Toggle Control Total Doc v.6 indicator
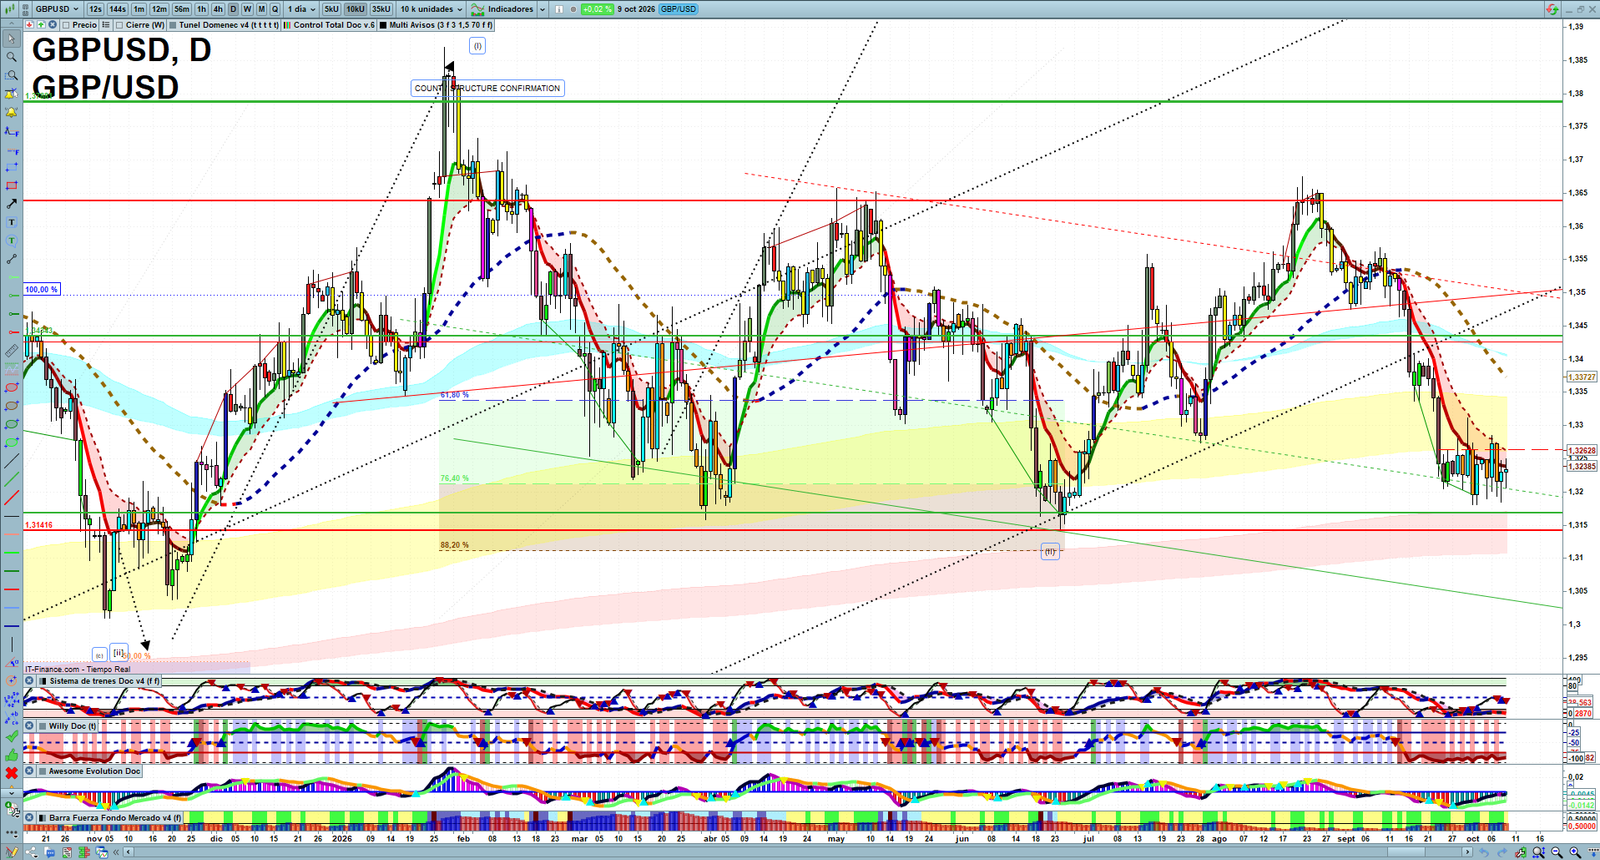The width and height of the screenshot is (1600, 860). pos(287,25)
